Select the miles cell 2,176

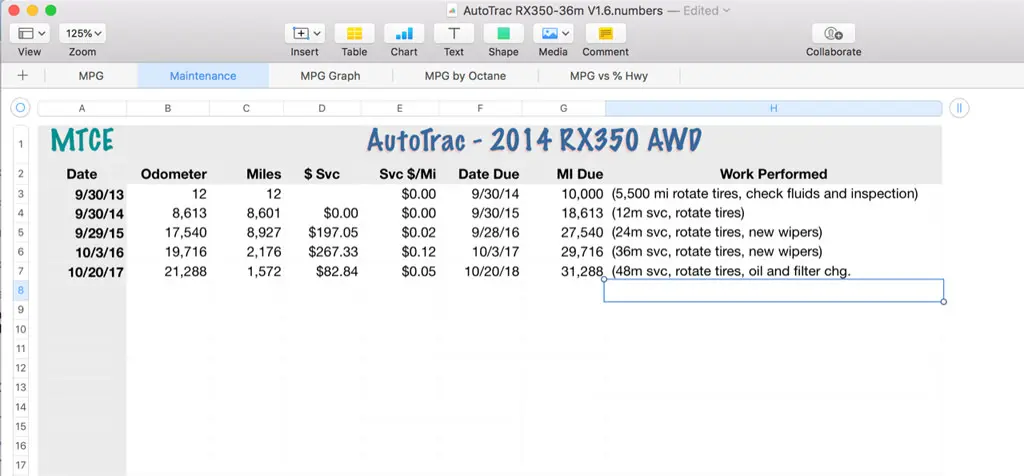246,252
